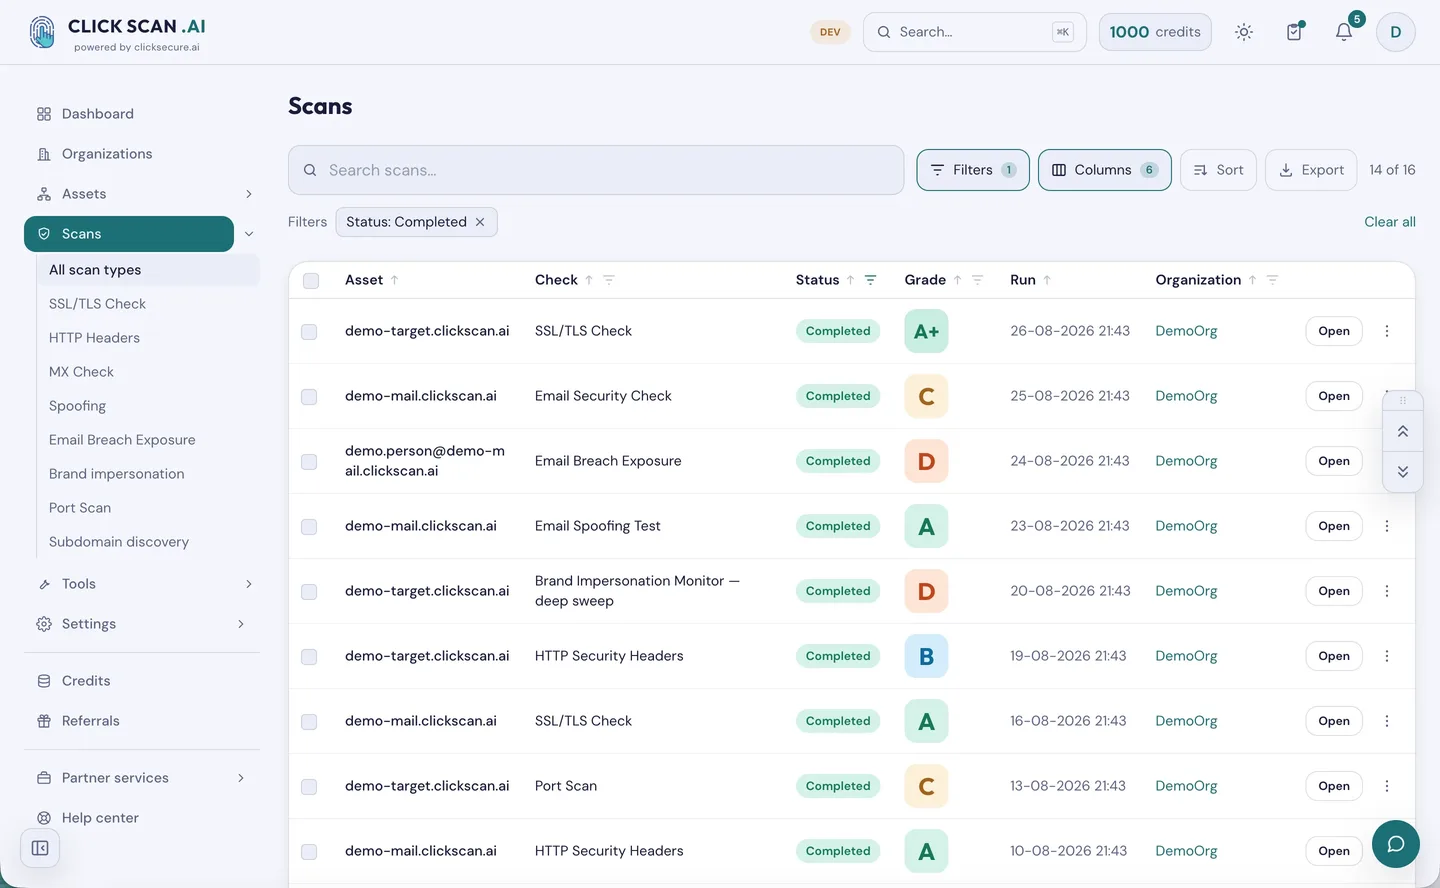The image size is (1440, 888).
Task: Collapse the sidebar panel icon
Action: (x=40, y=848)
